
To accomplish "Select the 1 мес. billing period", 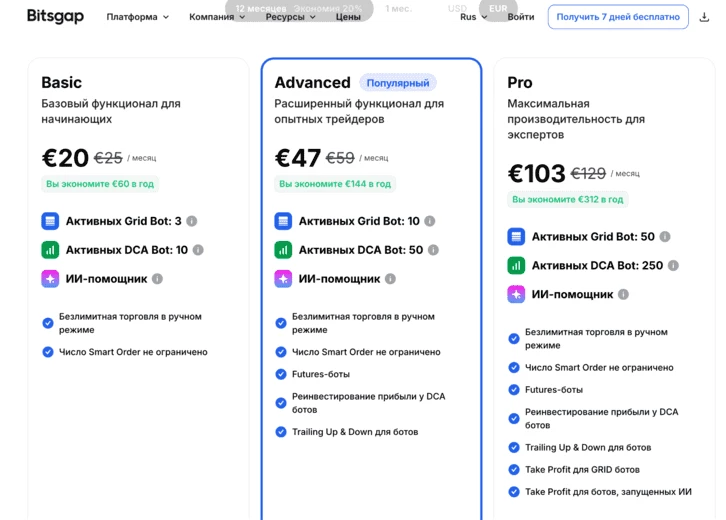I will pyautogui.click(x=399, y=8).
